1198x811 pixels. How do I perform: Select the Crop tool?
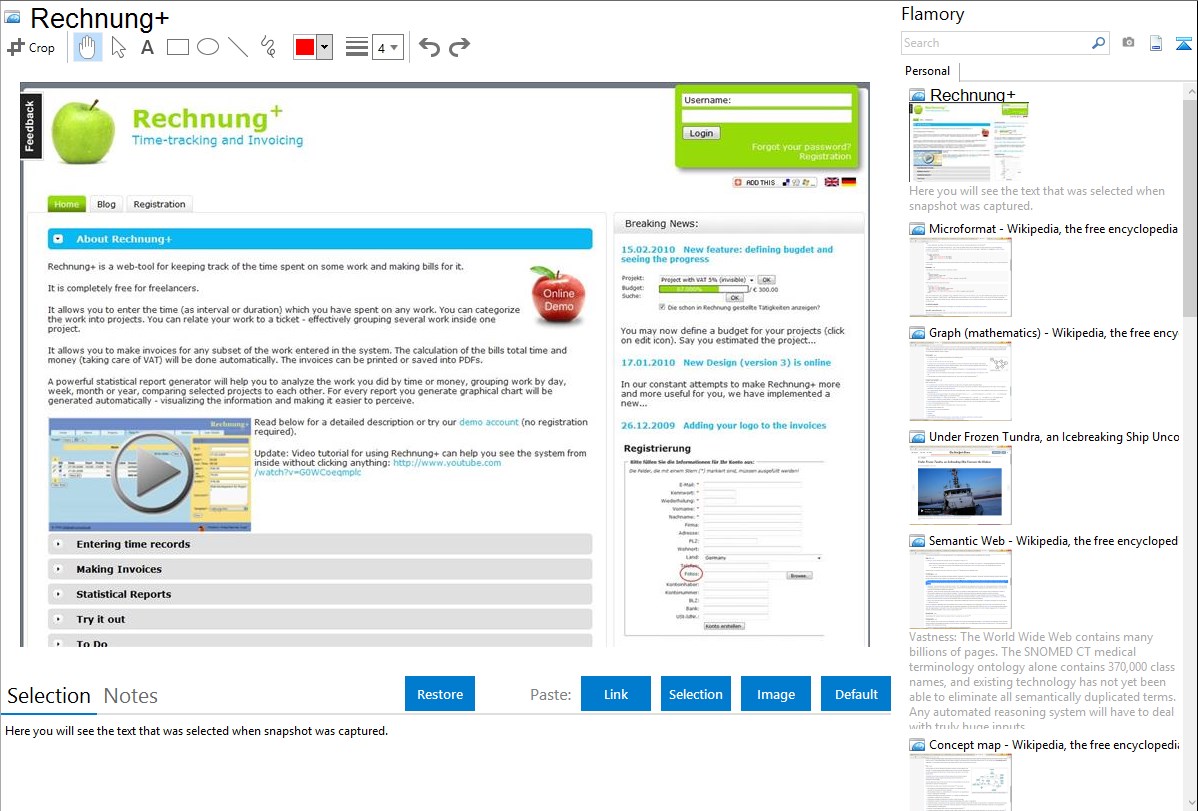(31, 47)
